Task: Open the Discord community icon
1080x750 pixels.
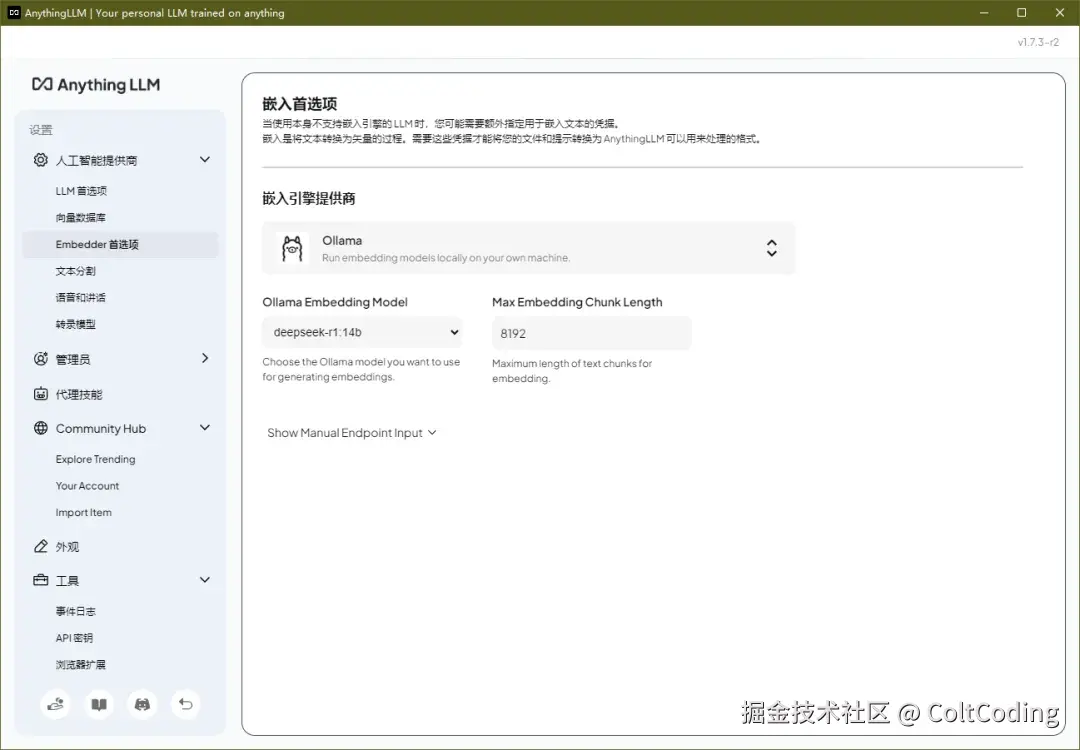Action: point(142,704)
